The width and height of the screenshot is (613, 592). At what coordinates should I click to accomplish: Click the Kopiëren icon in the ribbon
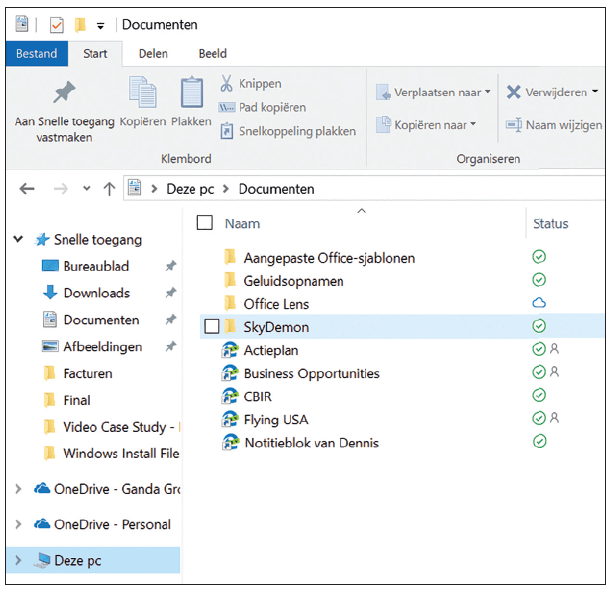tap(143, 92)
